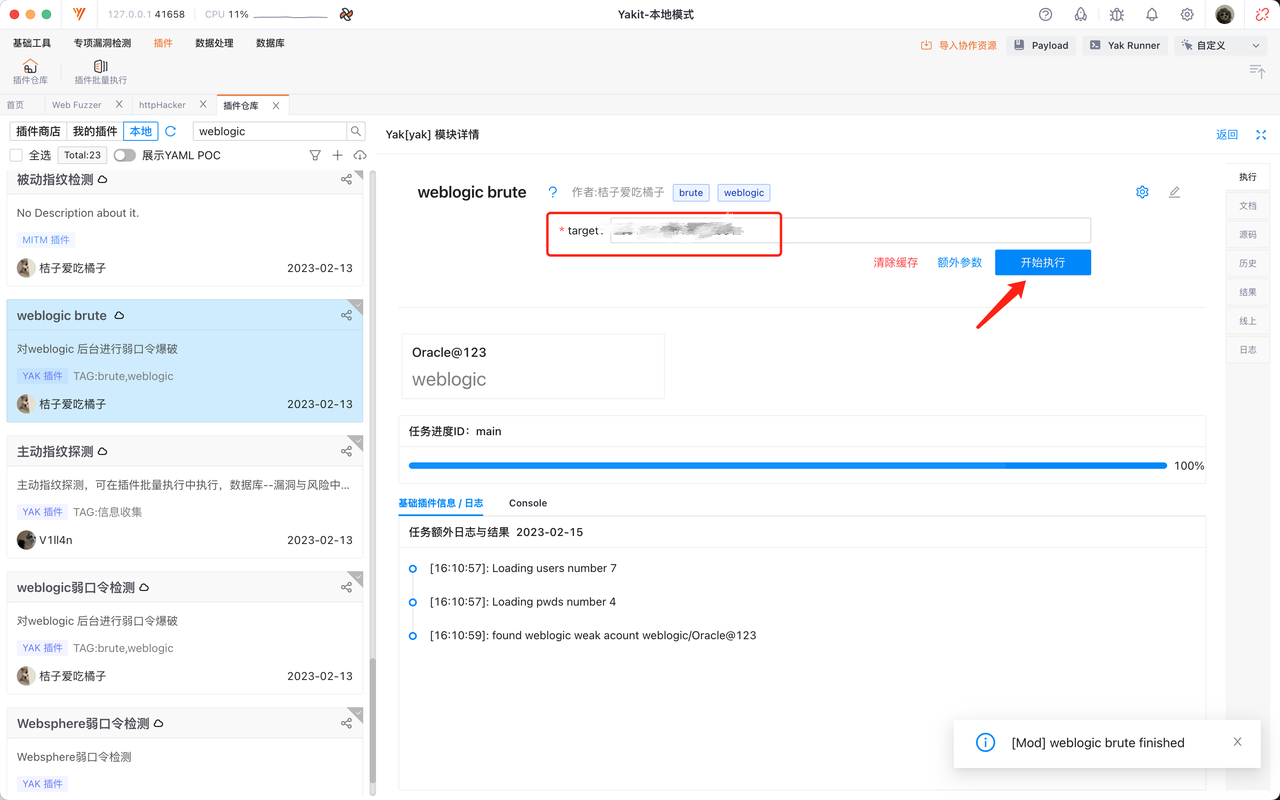Select the 我的插件 option
1280x800 pixels.
pos(95,131)
